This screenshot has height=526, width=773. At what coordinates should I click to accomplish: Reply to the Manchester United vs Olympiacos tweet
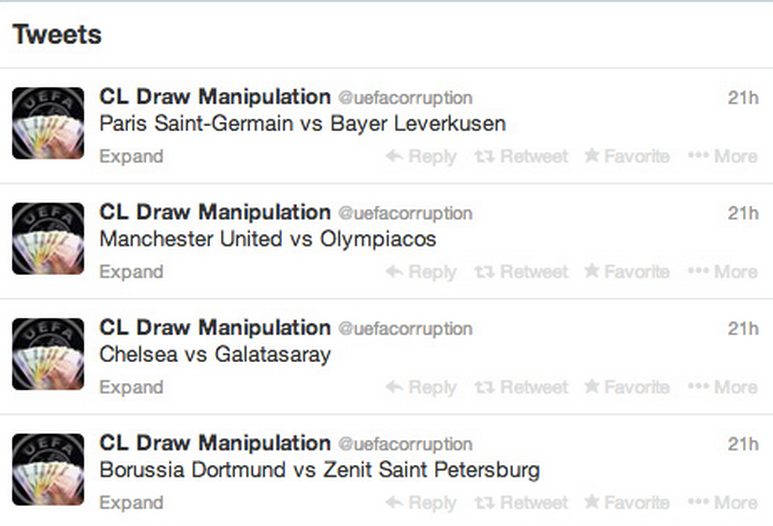coord(421,272)
